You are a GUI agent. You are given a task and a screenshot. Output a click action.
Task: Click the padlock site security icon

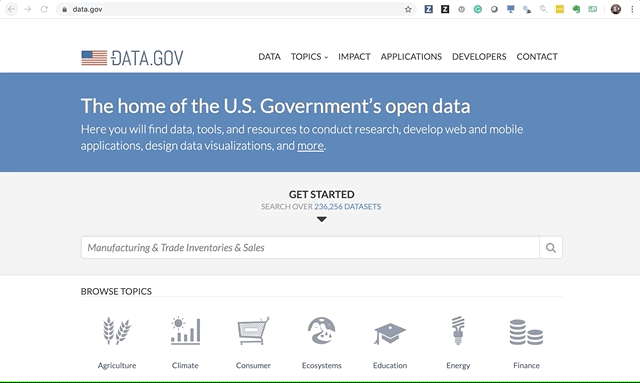[x=64, y=9]
